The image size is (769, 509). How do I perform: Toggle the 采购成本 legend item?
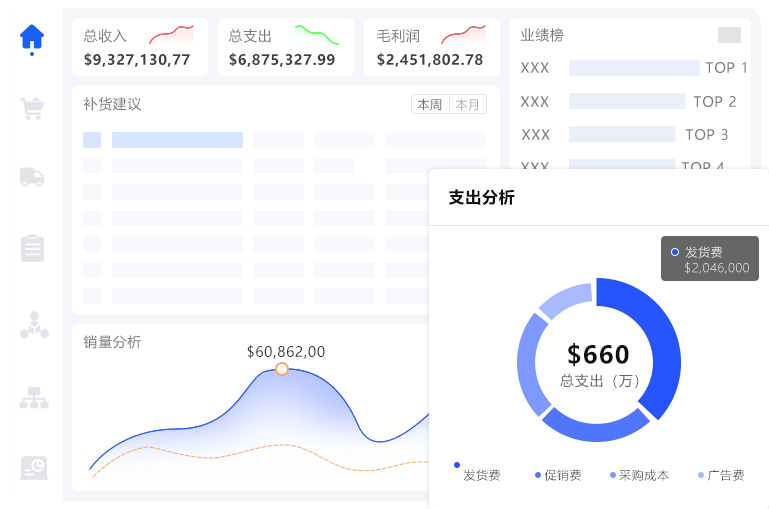tap(639, 476)
